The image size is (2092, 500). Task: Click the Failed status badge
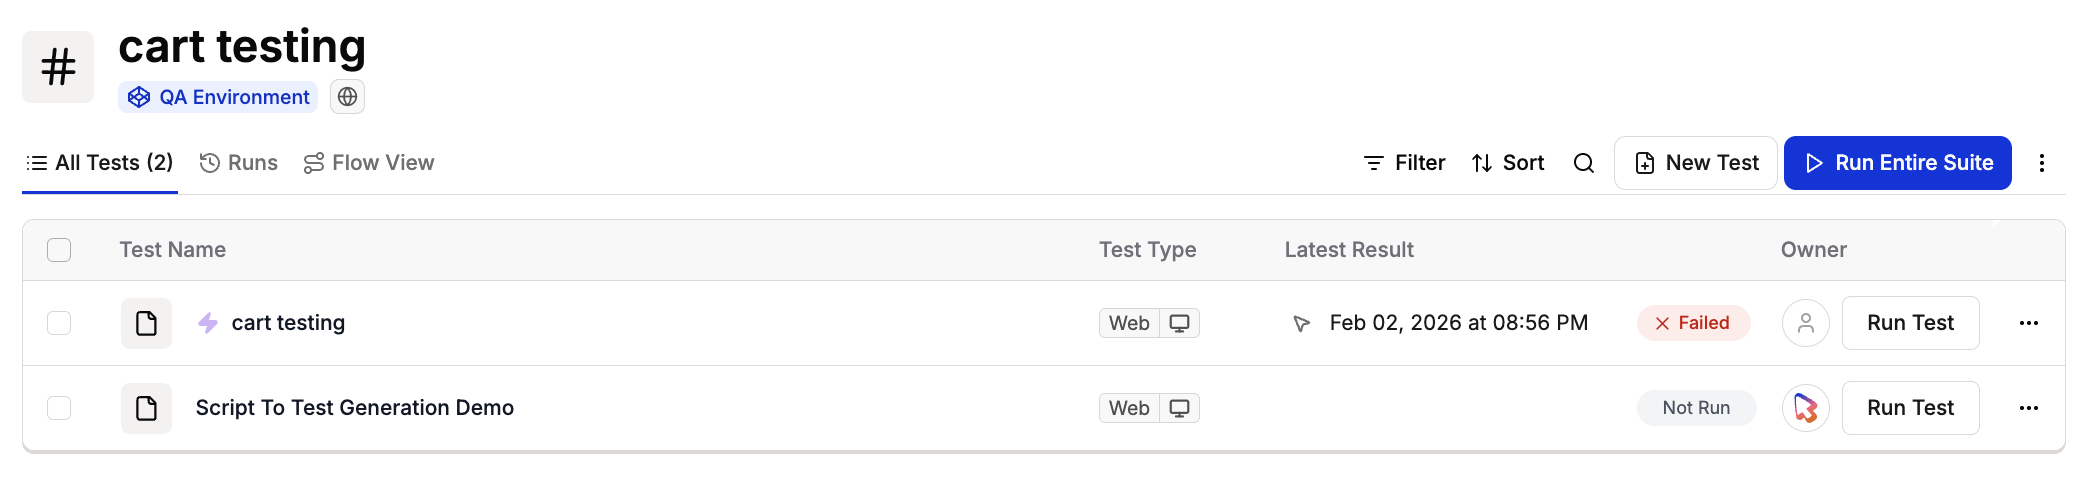coord(1692,323)
